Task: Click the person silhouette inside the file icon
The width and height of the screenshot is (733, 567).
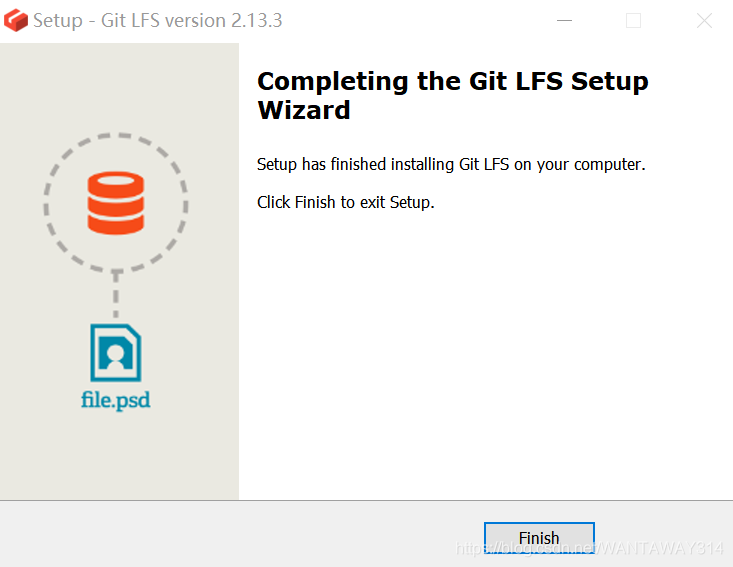Action: tap(115, 356)
